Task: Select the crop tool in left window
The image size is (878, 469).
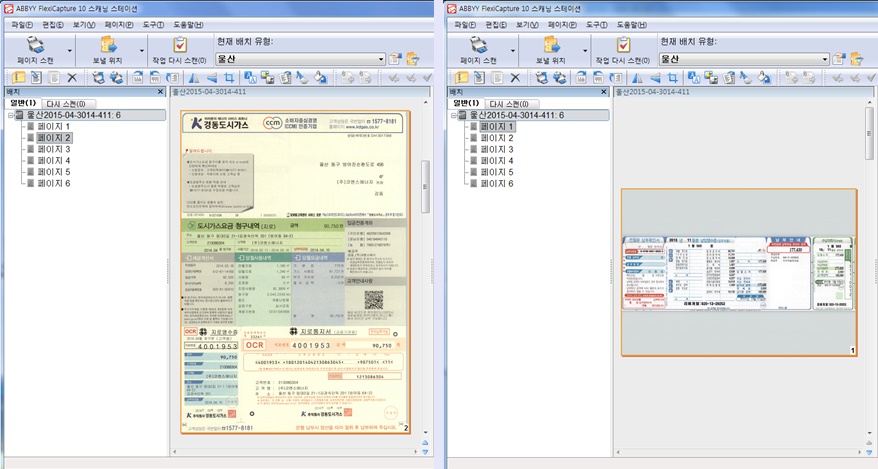Action: point(229,78)
